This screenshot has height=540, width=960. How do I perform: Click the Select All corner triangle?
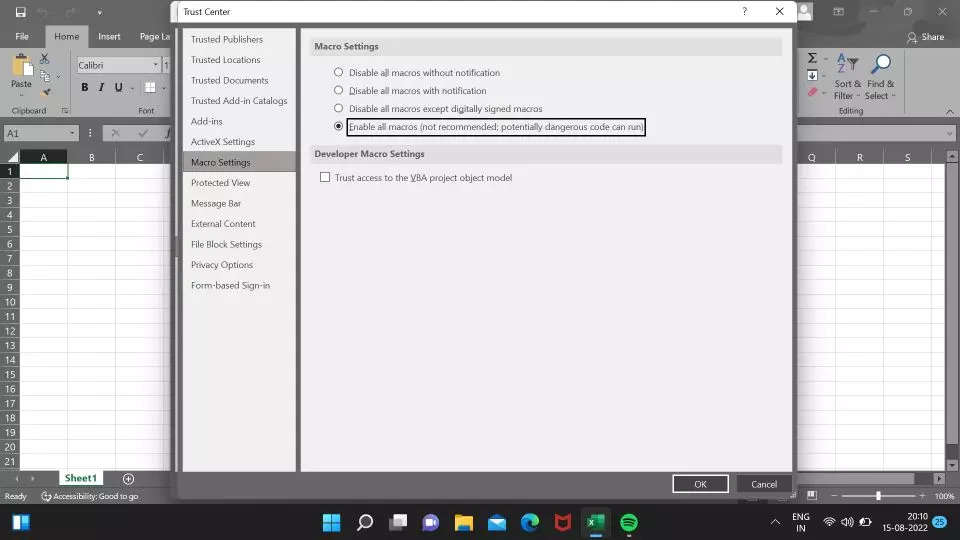point(12,157)
